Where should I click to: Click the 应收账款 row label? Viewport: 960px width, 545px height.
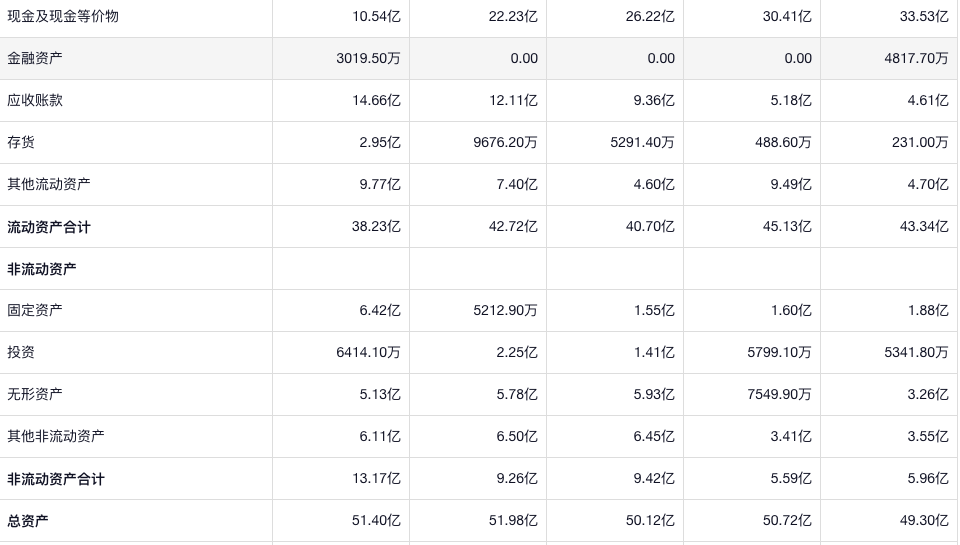(x=35, y=100)
